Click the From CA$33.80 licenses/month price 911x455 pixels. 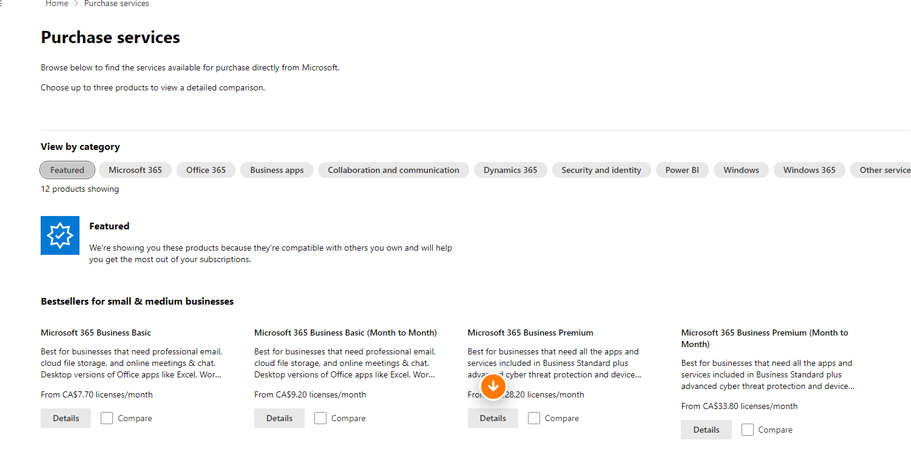[x=739, y=406]
